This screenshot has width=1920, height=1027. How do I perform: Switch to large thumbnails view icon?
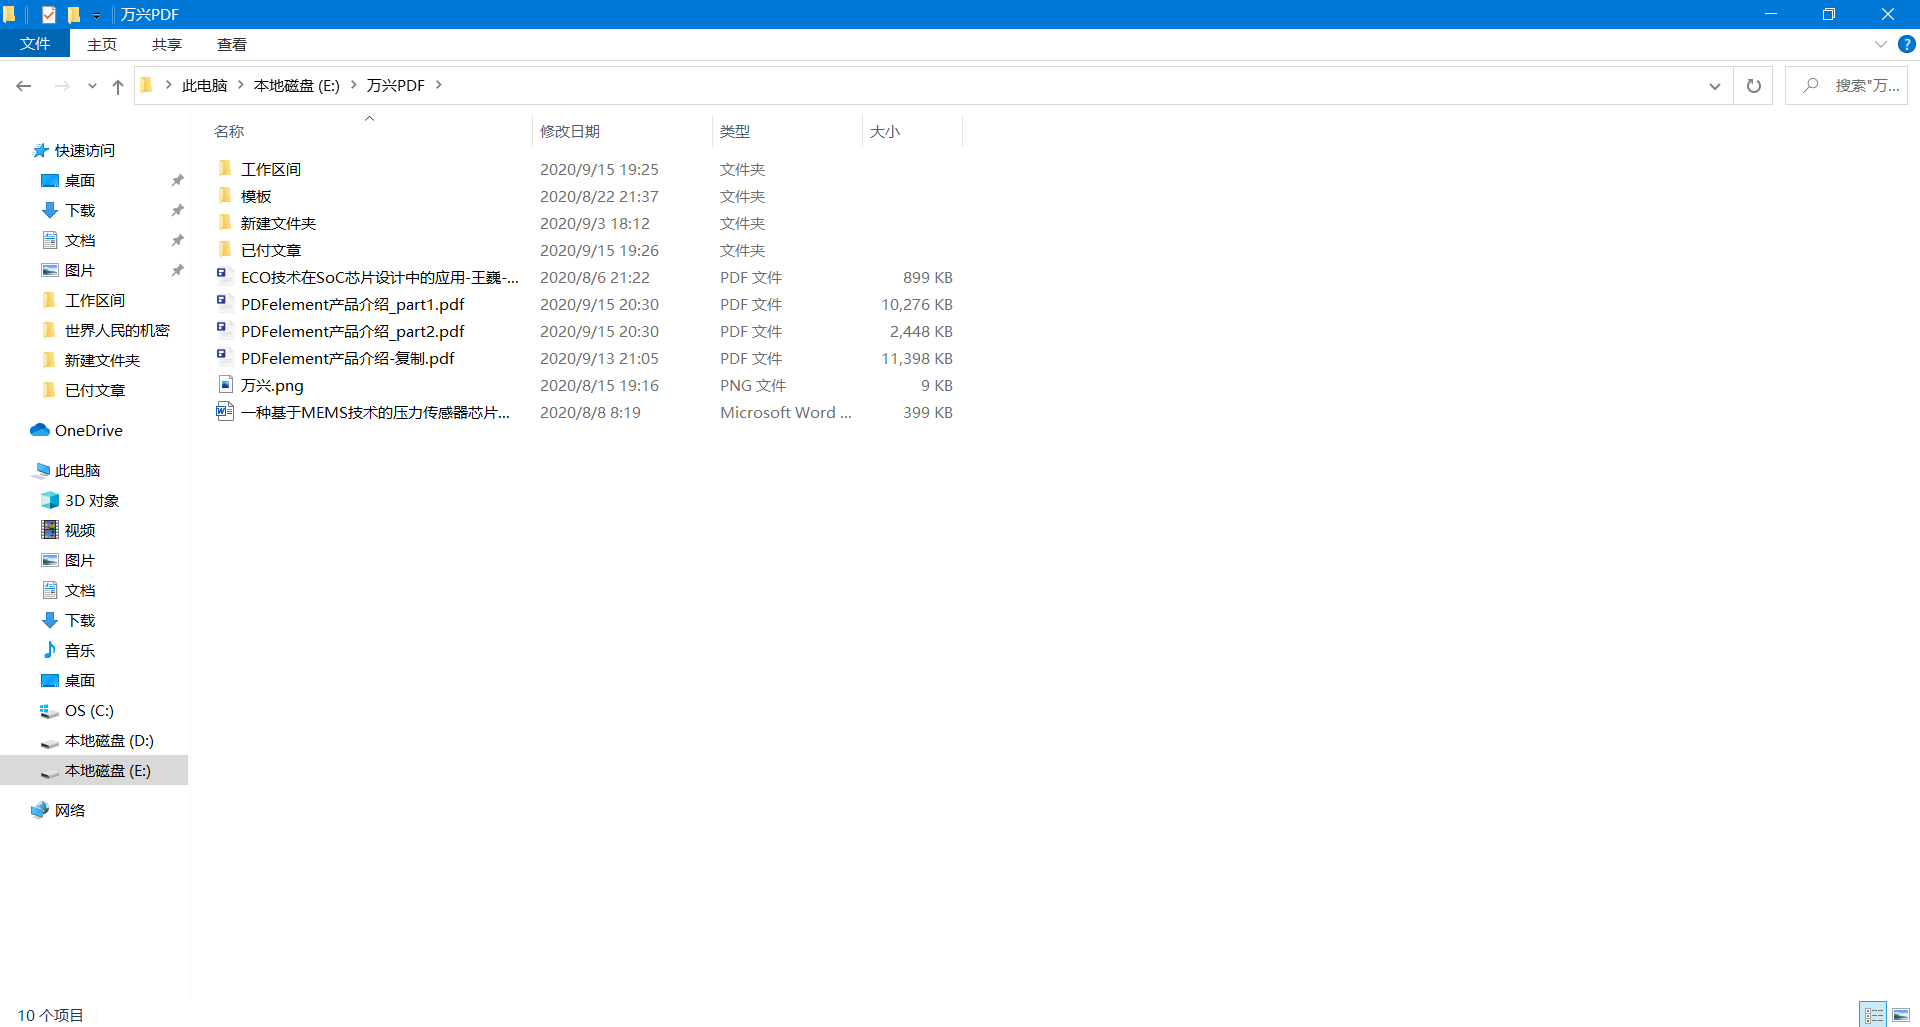[x=1901, y=1015]
